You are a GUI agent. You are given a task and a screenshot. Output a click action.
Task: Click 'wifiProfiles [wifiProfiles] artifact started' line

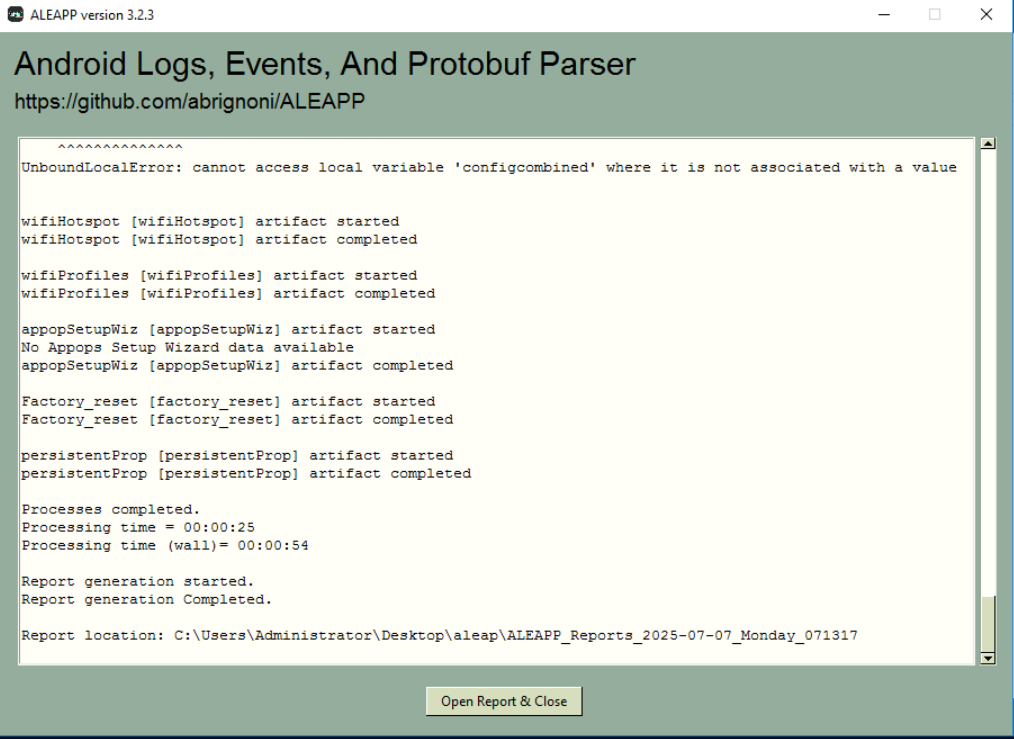point(219,275)
